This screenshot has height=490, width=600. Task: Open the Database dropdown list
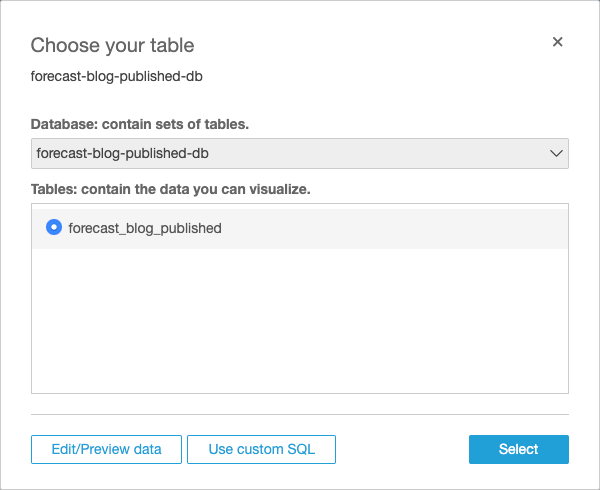pyautogui.click(x=300, y=153)
